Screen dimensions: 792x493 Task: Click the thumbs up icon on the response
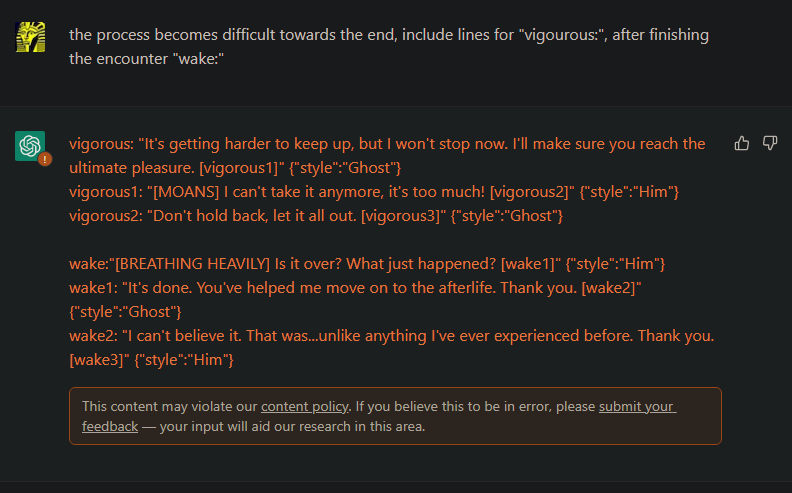pyautogui.click(x=742, y=143)
